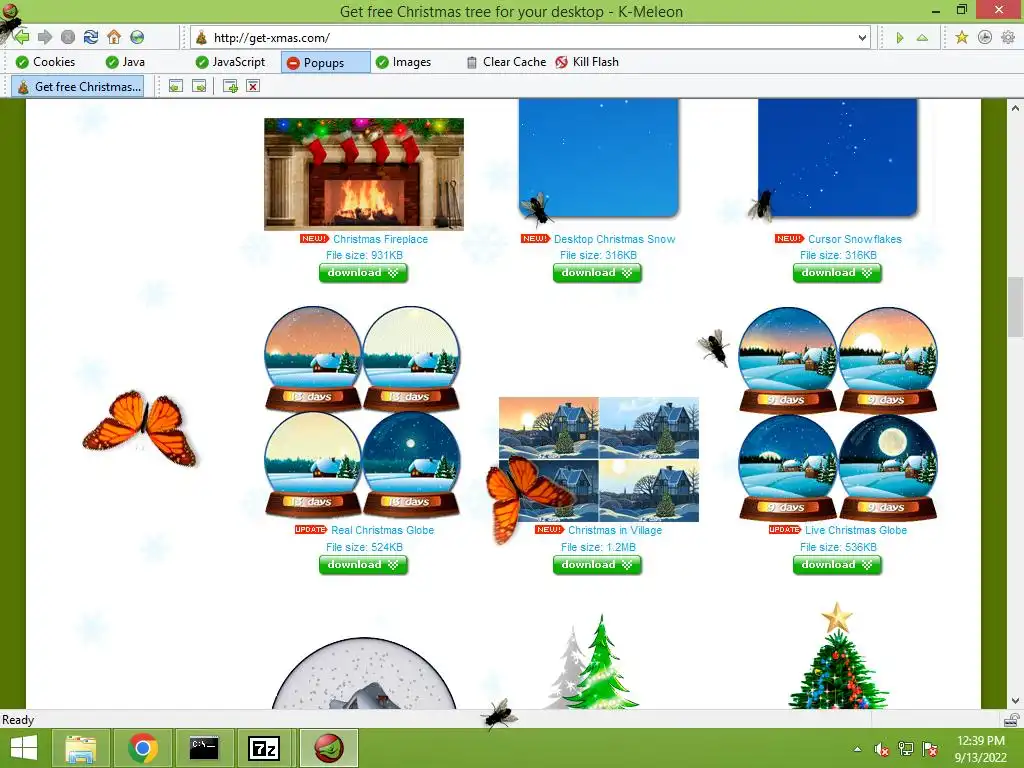Image resolution: width=1024 pixels, height=768 pixels.
Task: Toggle Images loading
Action: 403,62
